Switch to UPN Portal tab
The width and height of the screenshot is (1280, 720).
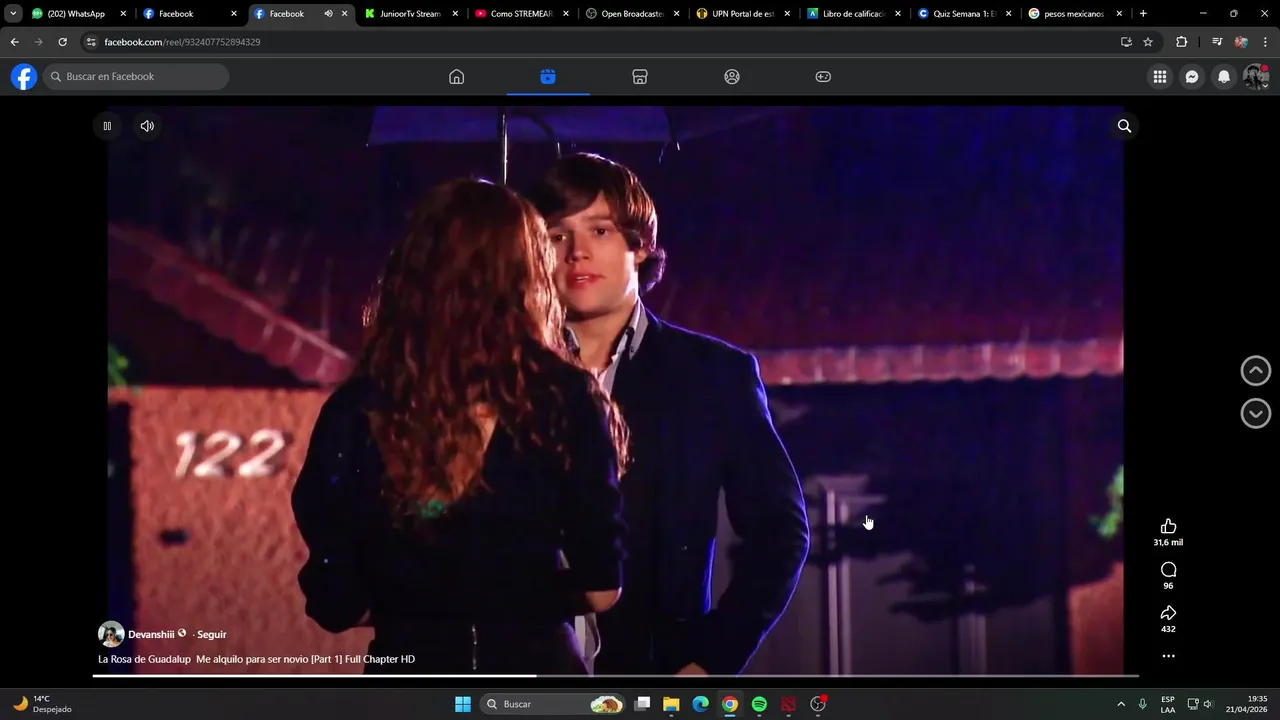point(742,14)
